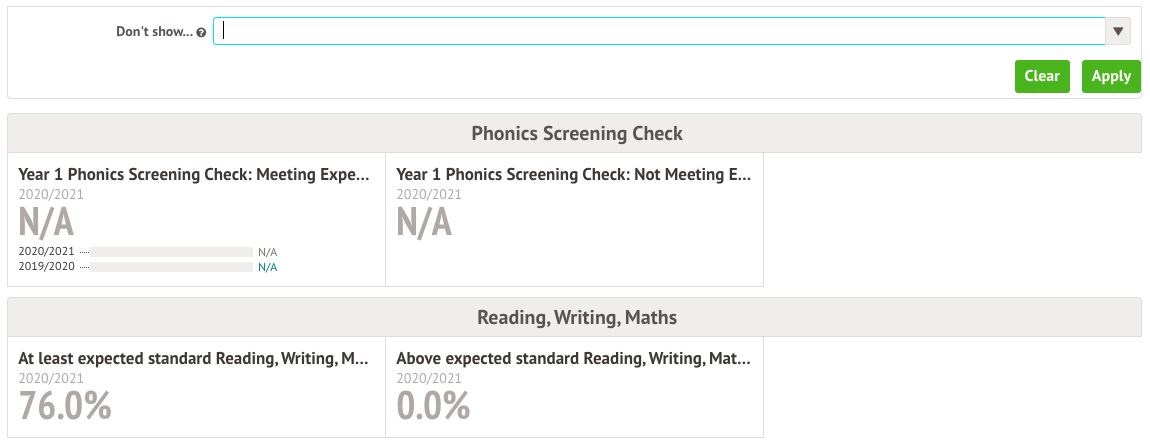This screenshot has width=1150, height=448.
Task: Click the 2019/2020 progress bar
Action: [x=172, y=267]
